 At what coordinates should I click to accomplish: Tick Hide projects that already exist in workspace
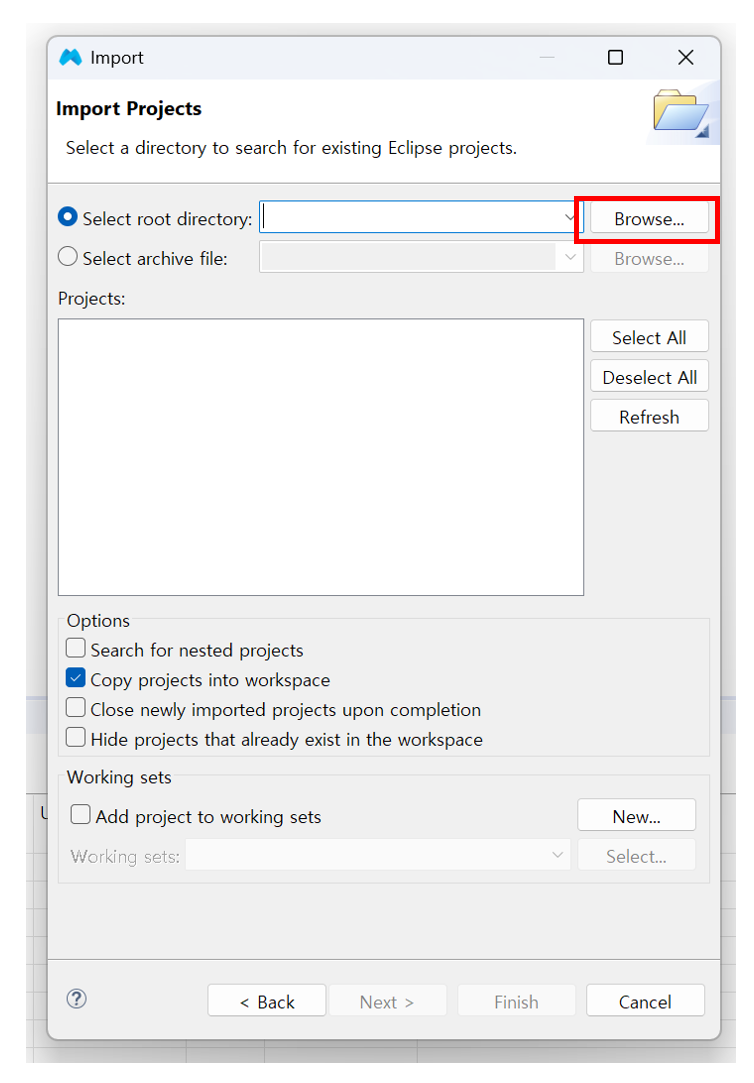click(76, 739)
